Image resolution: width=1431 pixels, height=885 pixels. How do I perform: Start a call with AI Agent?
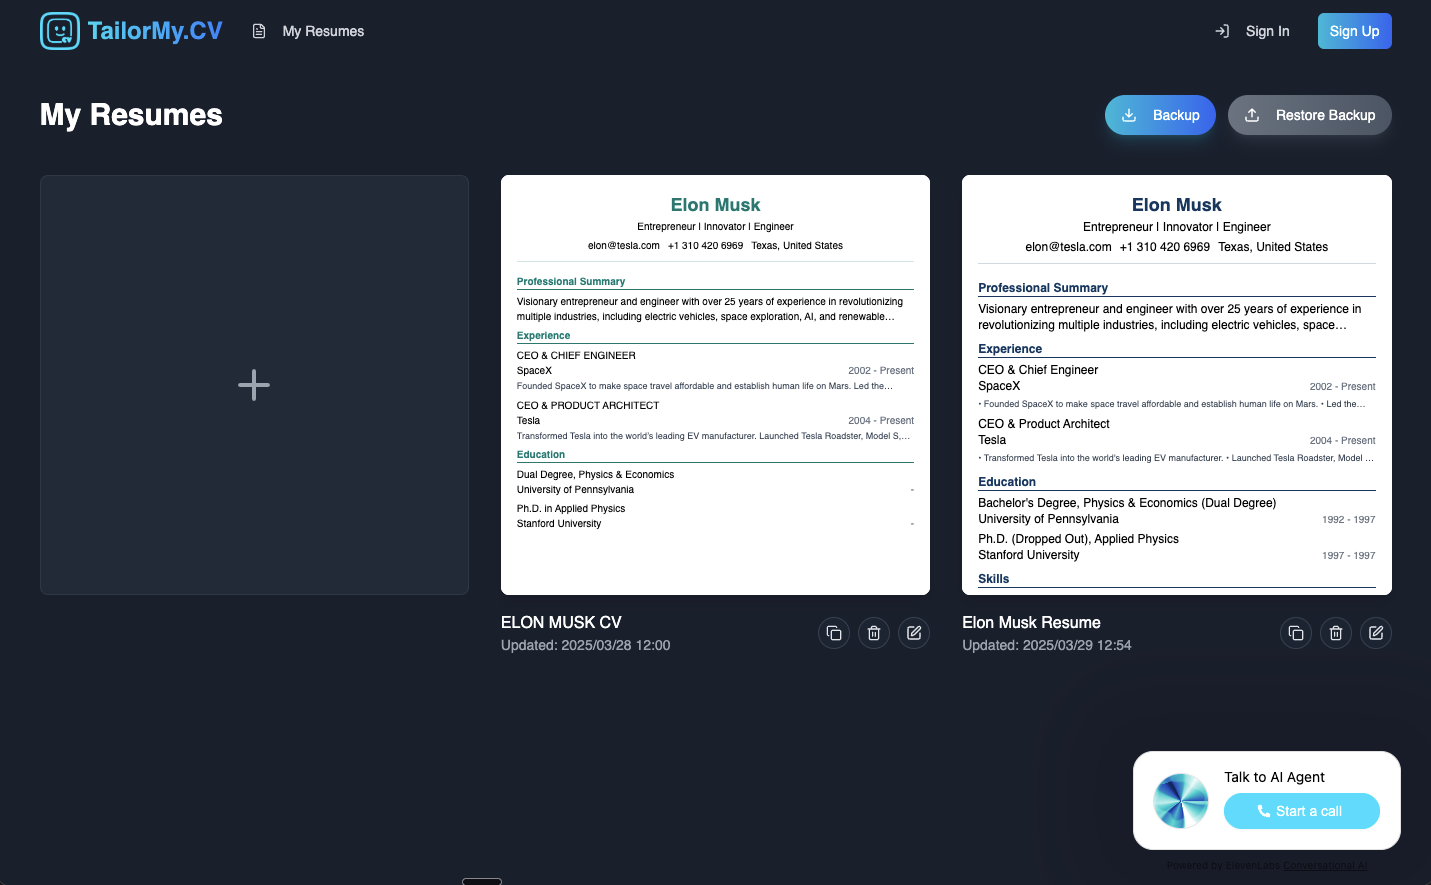click(x=1301, y=811)
